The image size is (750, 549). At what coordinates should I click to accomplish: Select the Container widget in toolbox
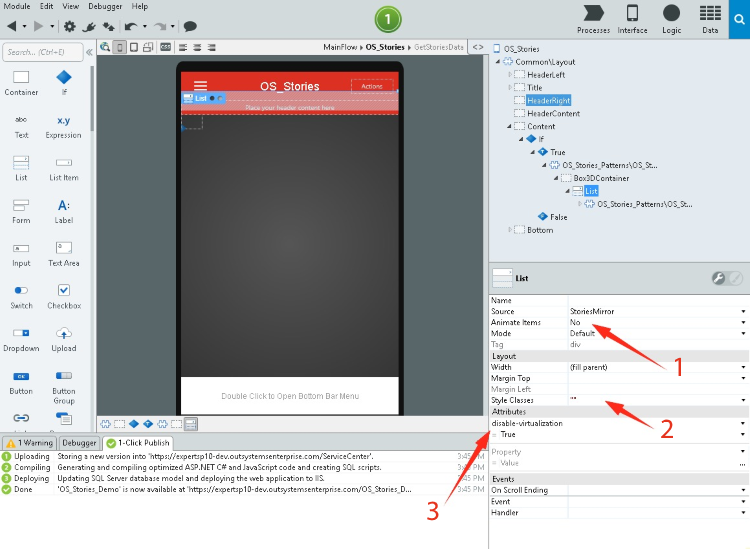[21, 82]
